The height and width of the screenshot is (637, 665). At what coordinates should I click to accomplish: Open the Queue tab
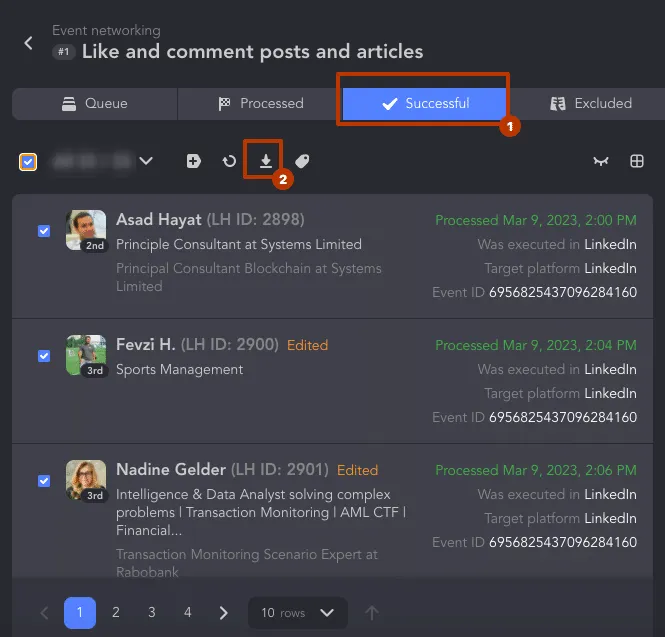tap(95, 103)
